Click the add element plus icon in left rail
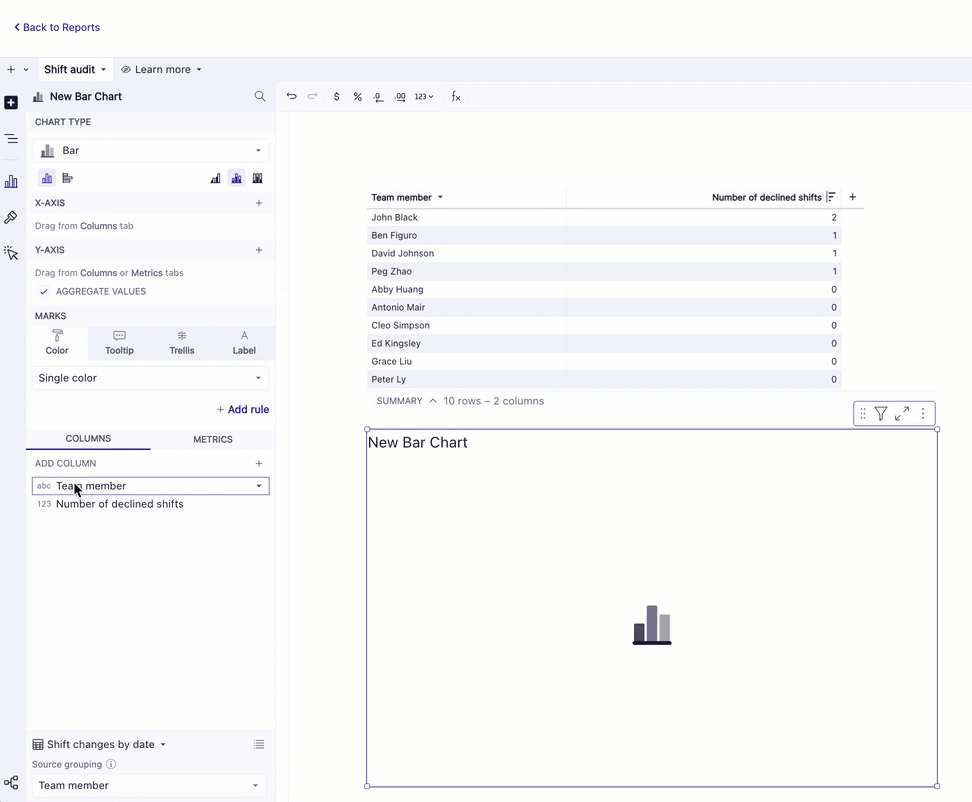The height and width of the screenshot is (802, 972). pyautogui.click(x=11, y=102)
